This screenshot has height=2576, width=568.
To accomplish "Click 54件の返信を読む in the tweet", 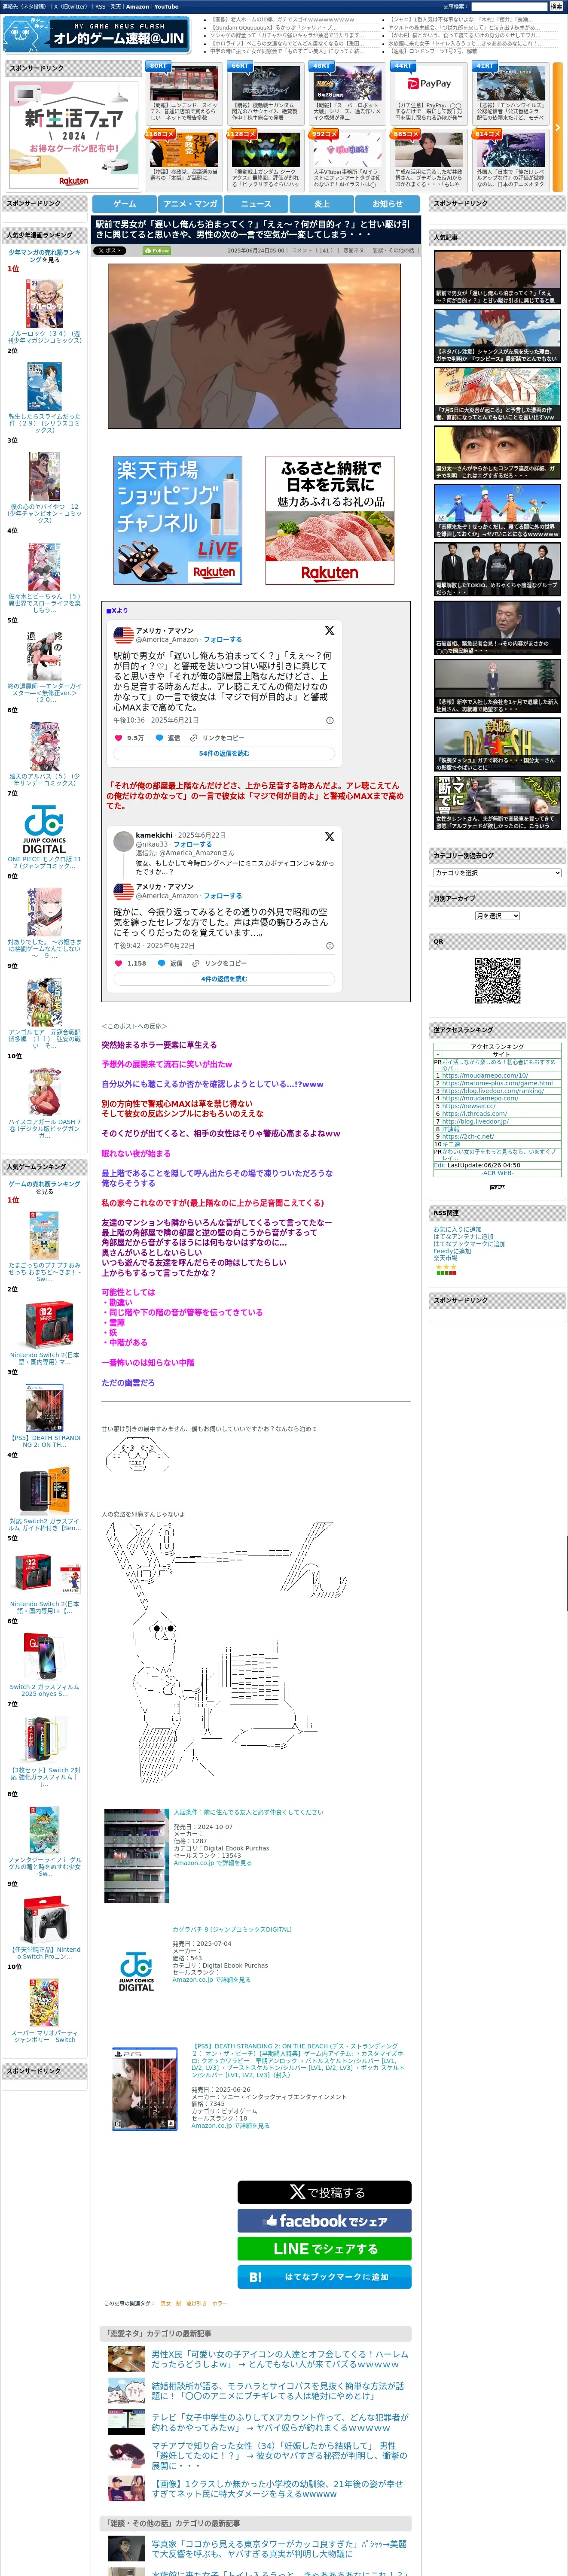I will pyautogui.click(x=224, y=753).
